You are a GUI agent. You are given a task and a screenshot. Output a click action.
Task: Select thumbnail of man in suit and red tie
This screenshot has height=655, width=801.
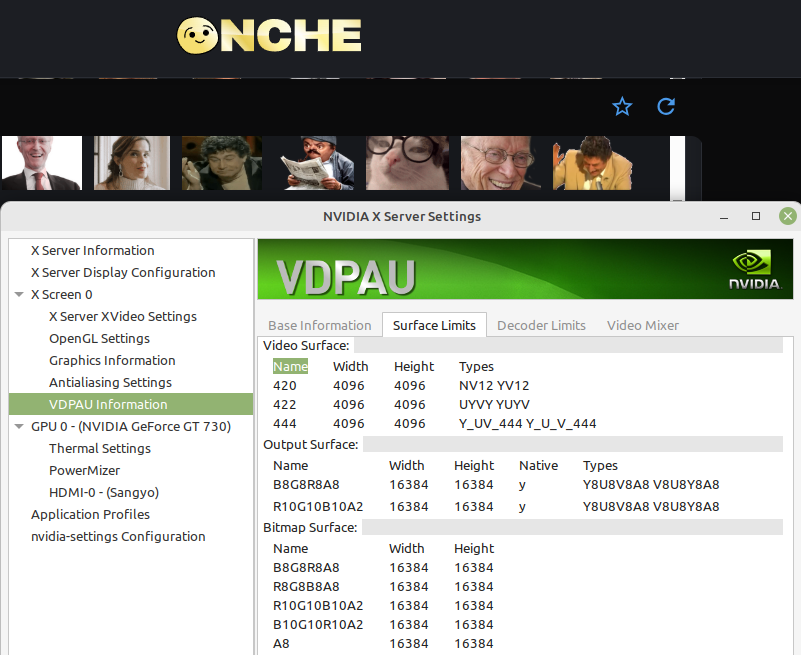(x=42, y=163)
